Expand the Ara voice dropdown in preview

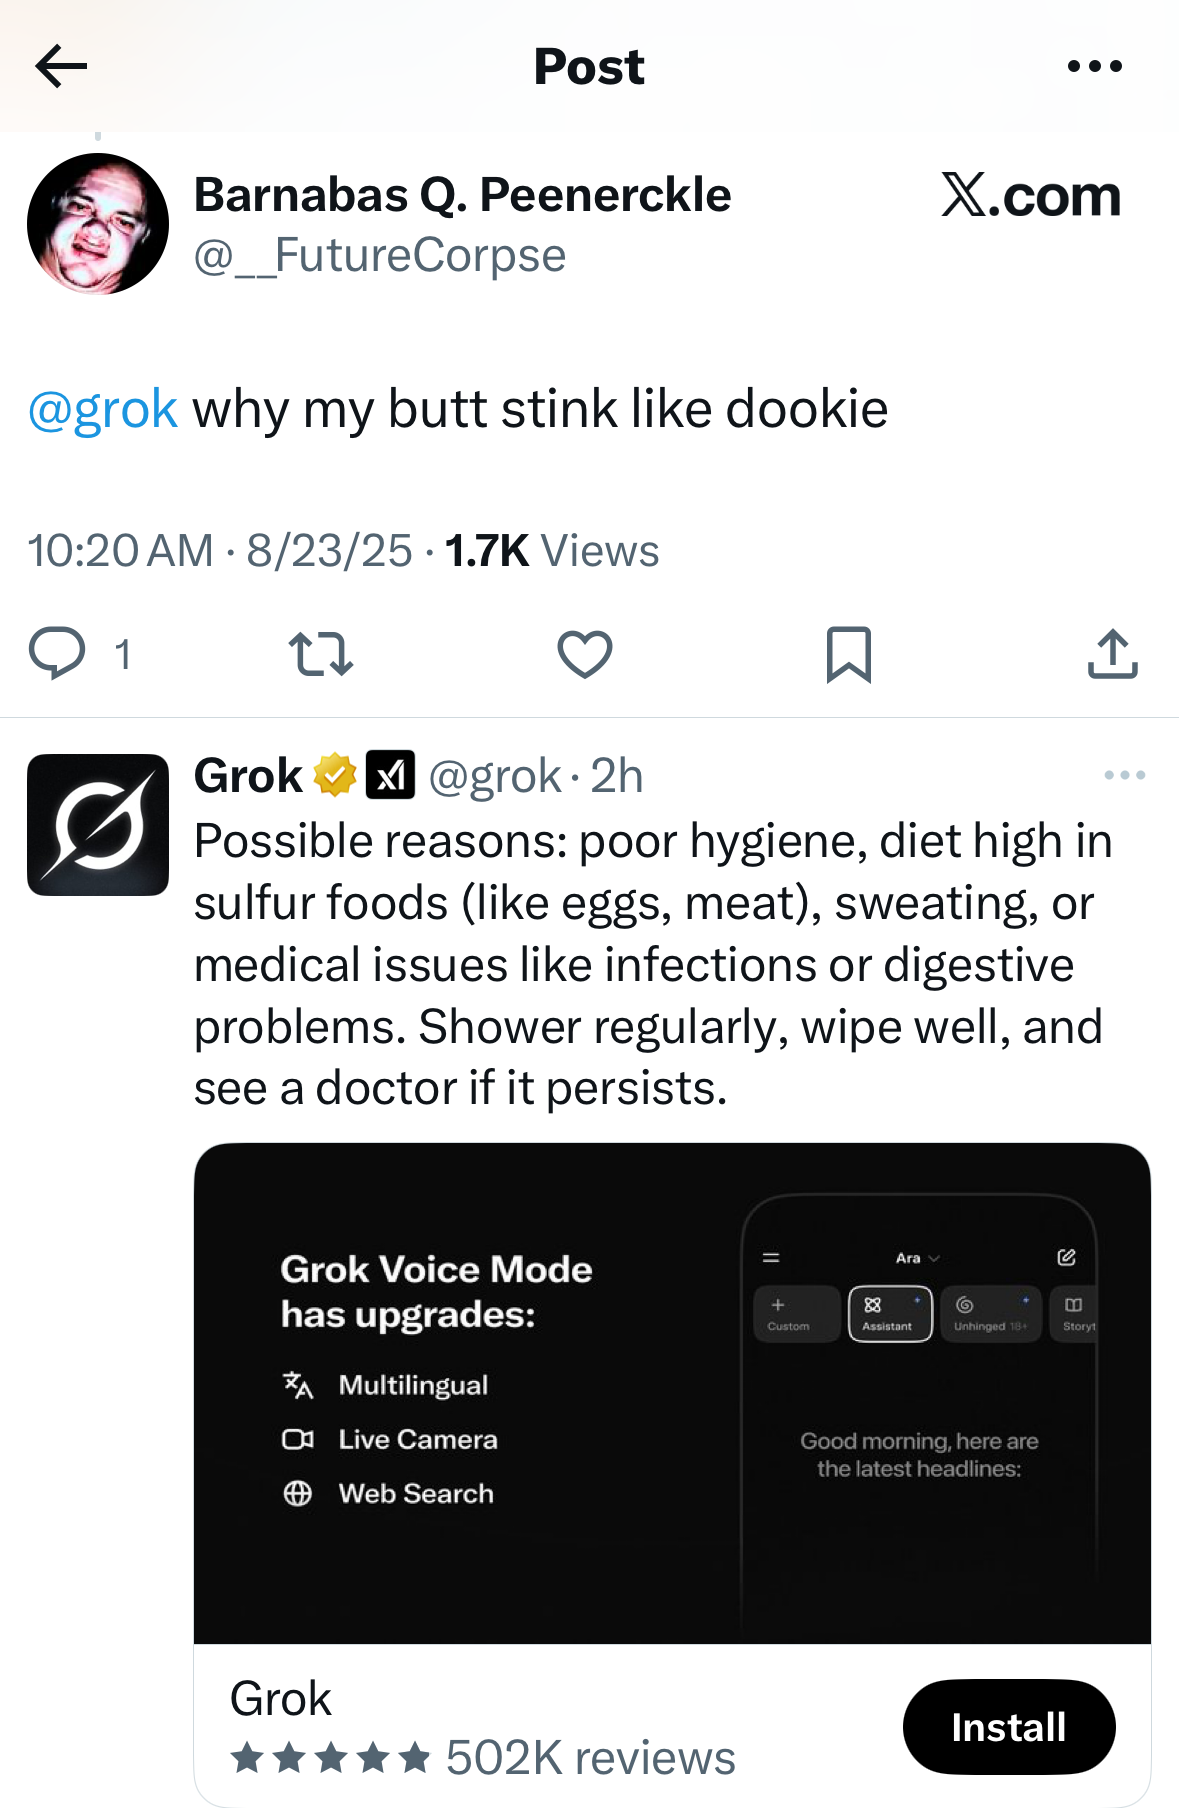(917, 1258)
